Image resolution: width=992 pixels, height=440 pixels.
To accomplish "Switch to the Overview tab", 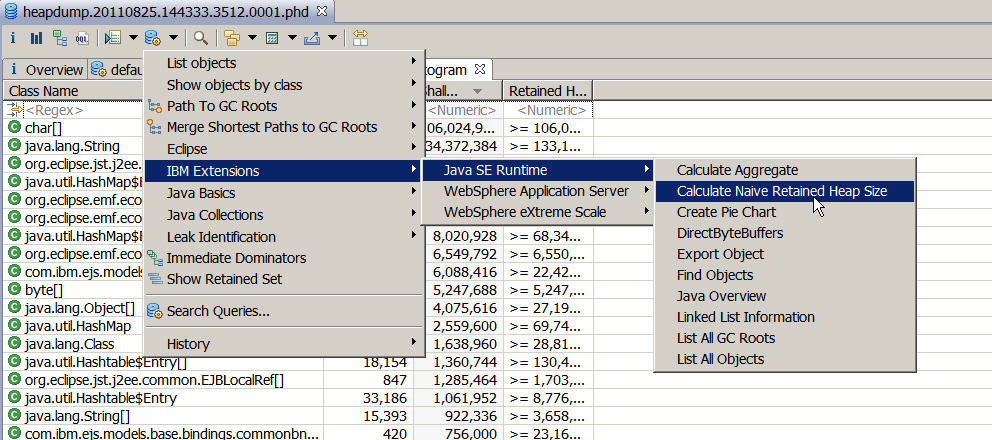I will (46, 70).
